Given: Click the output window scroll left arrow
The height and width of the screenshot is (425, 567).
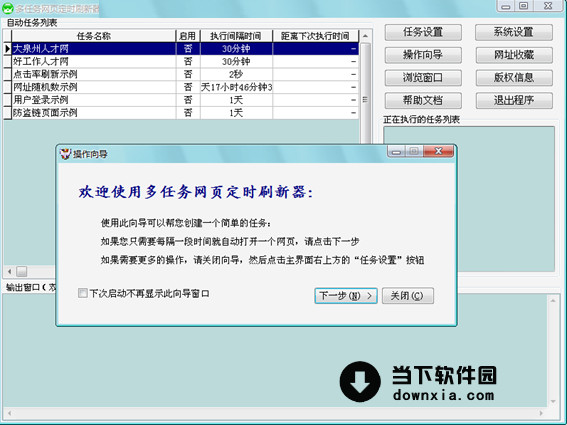Looking at the screenshot, I should pos(9,413).
